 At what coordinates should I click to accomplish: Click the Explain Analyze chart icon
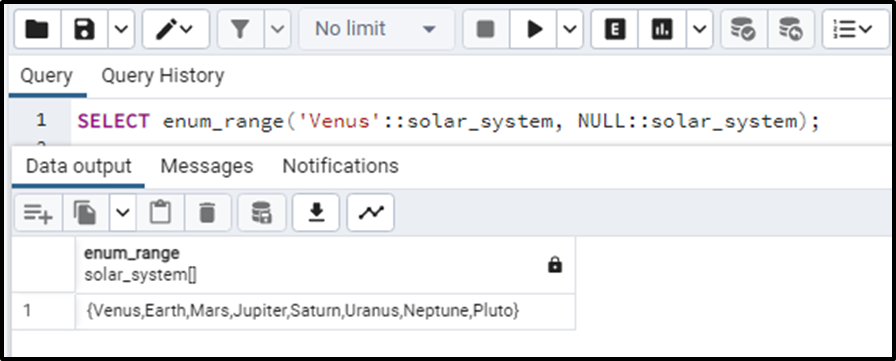click(x=662, y=29)
